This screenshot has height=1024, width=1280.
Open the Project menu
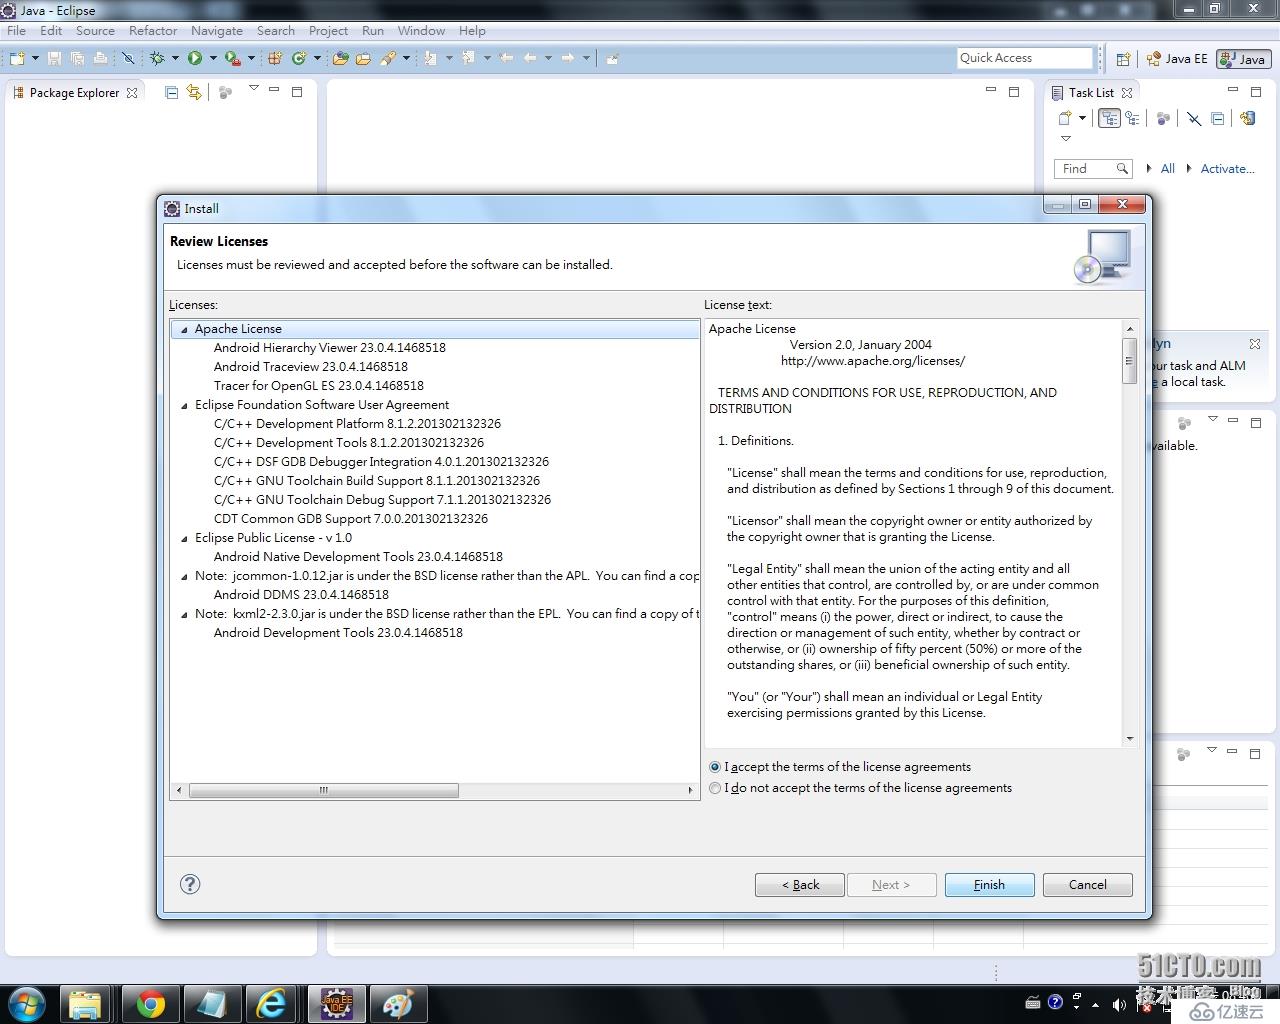tap(328, 31)
